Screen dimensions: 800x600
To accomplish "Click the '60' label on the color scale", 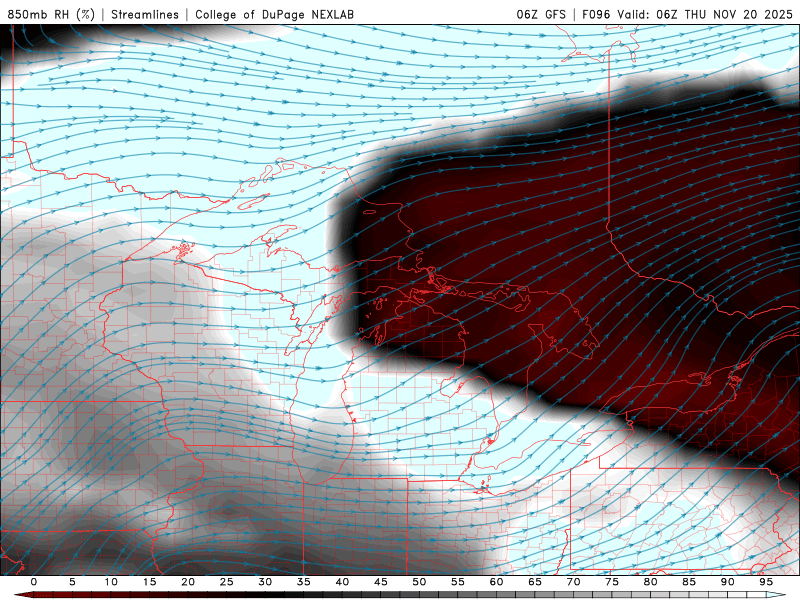I will (496, 582).
